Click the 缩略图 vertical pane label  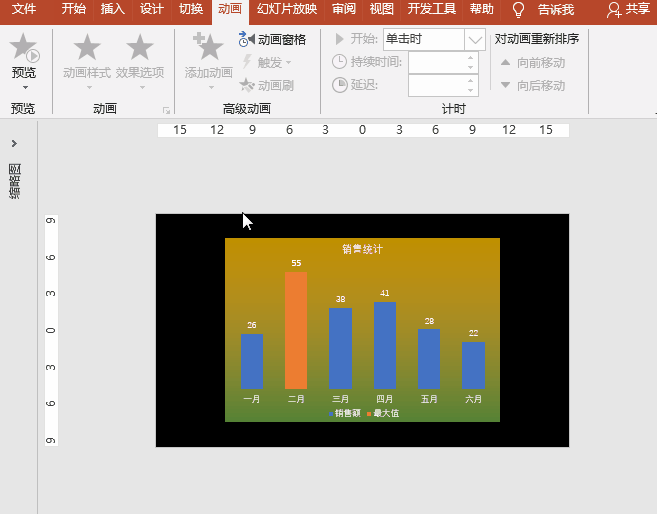coord(15,181)
